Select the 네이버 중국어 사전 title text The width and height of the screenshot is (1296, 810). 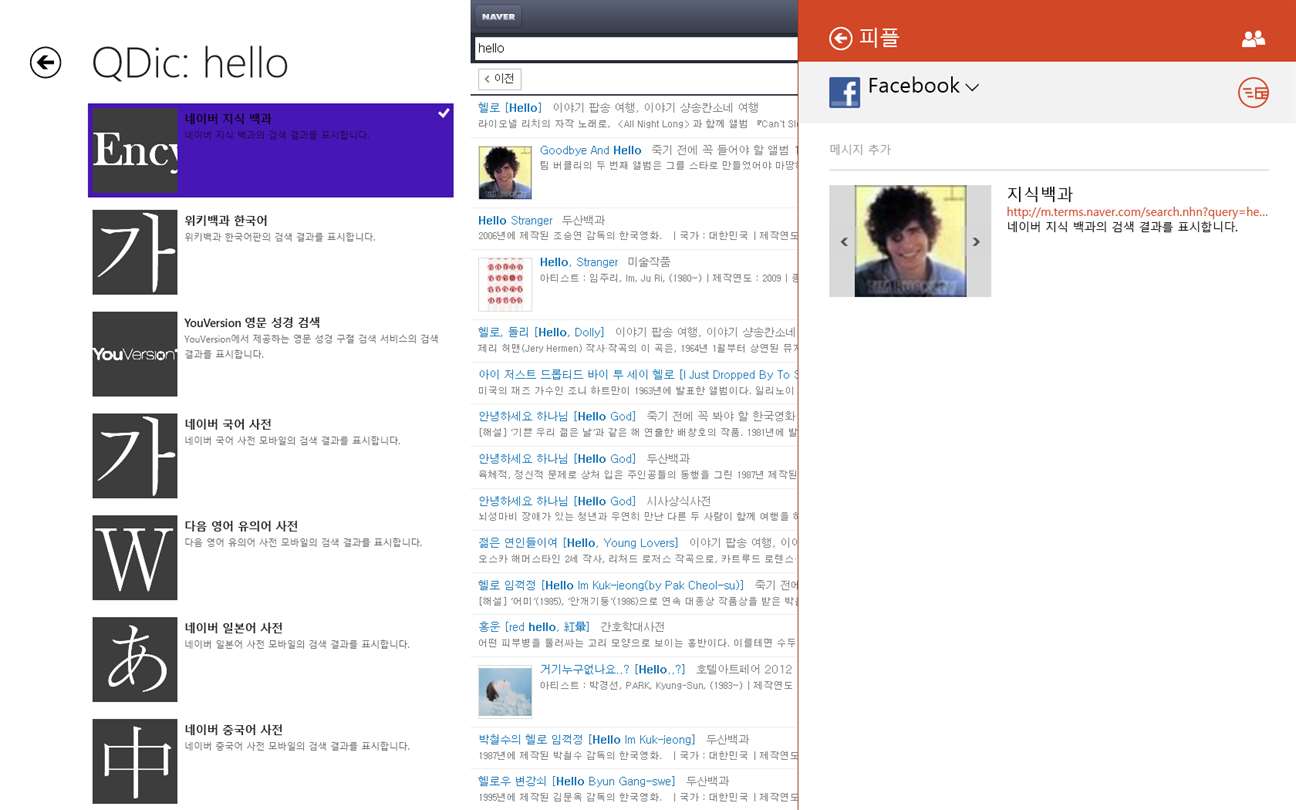click(x=234, y=730)
